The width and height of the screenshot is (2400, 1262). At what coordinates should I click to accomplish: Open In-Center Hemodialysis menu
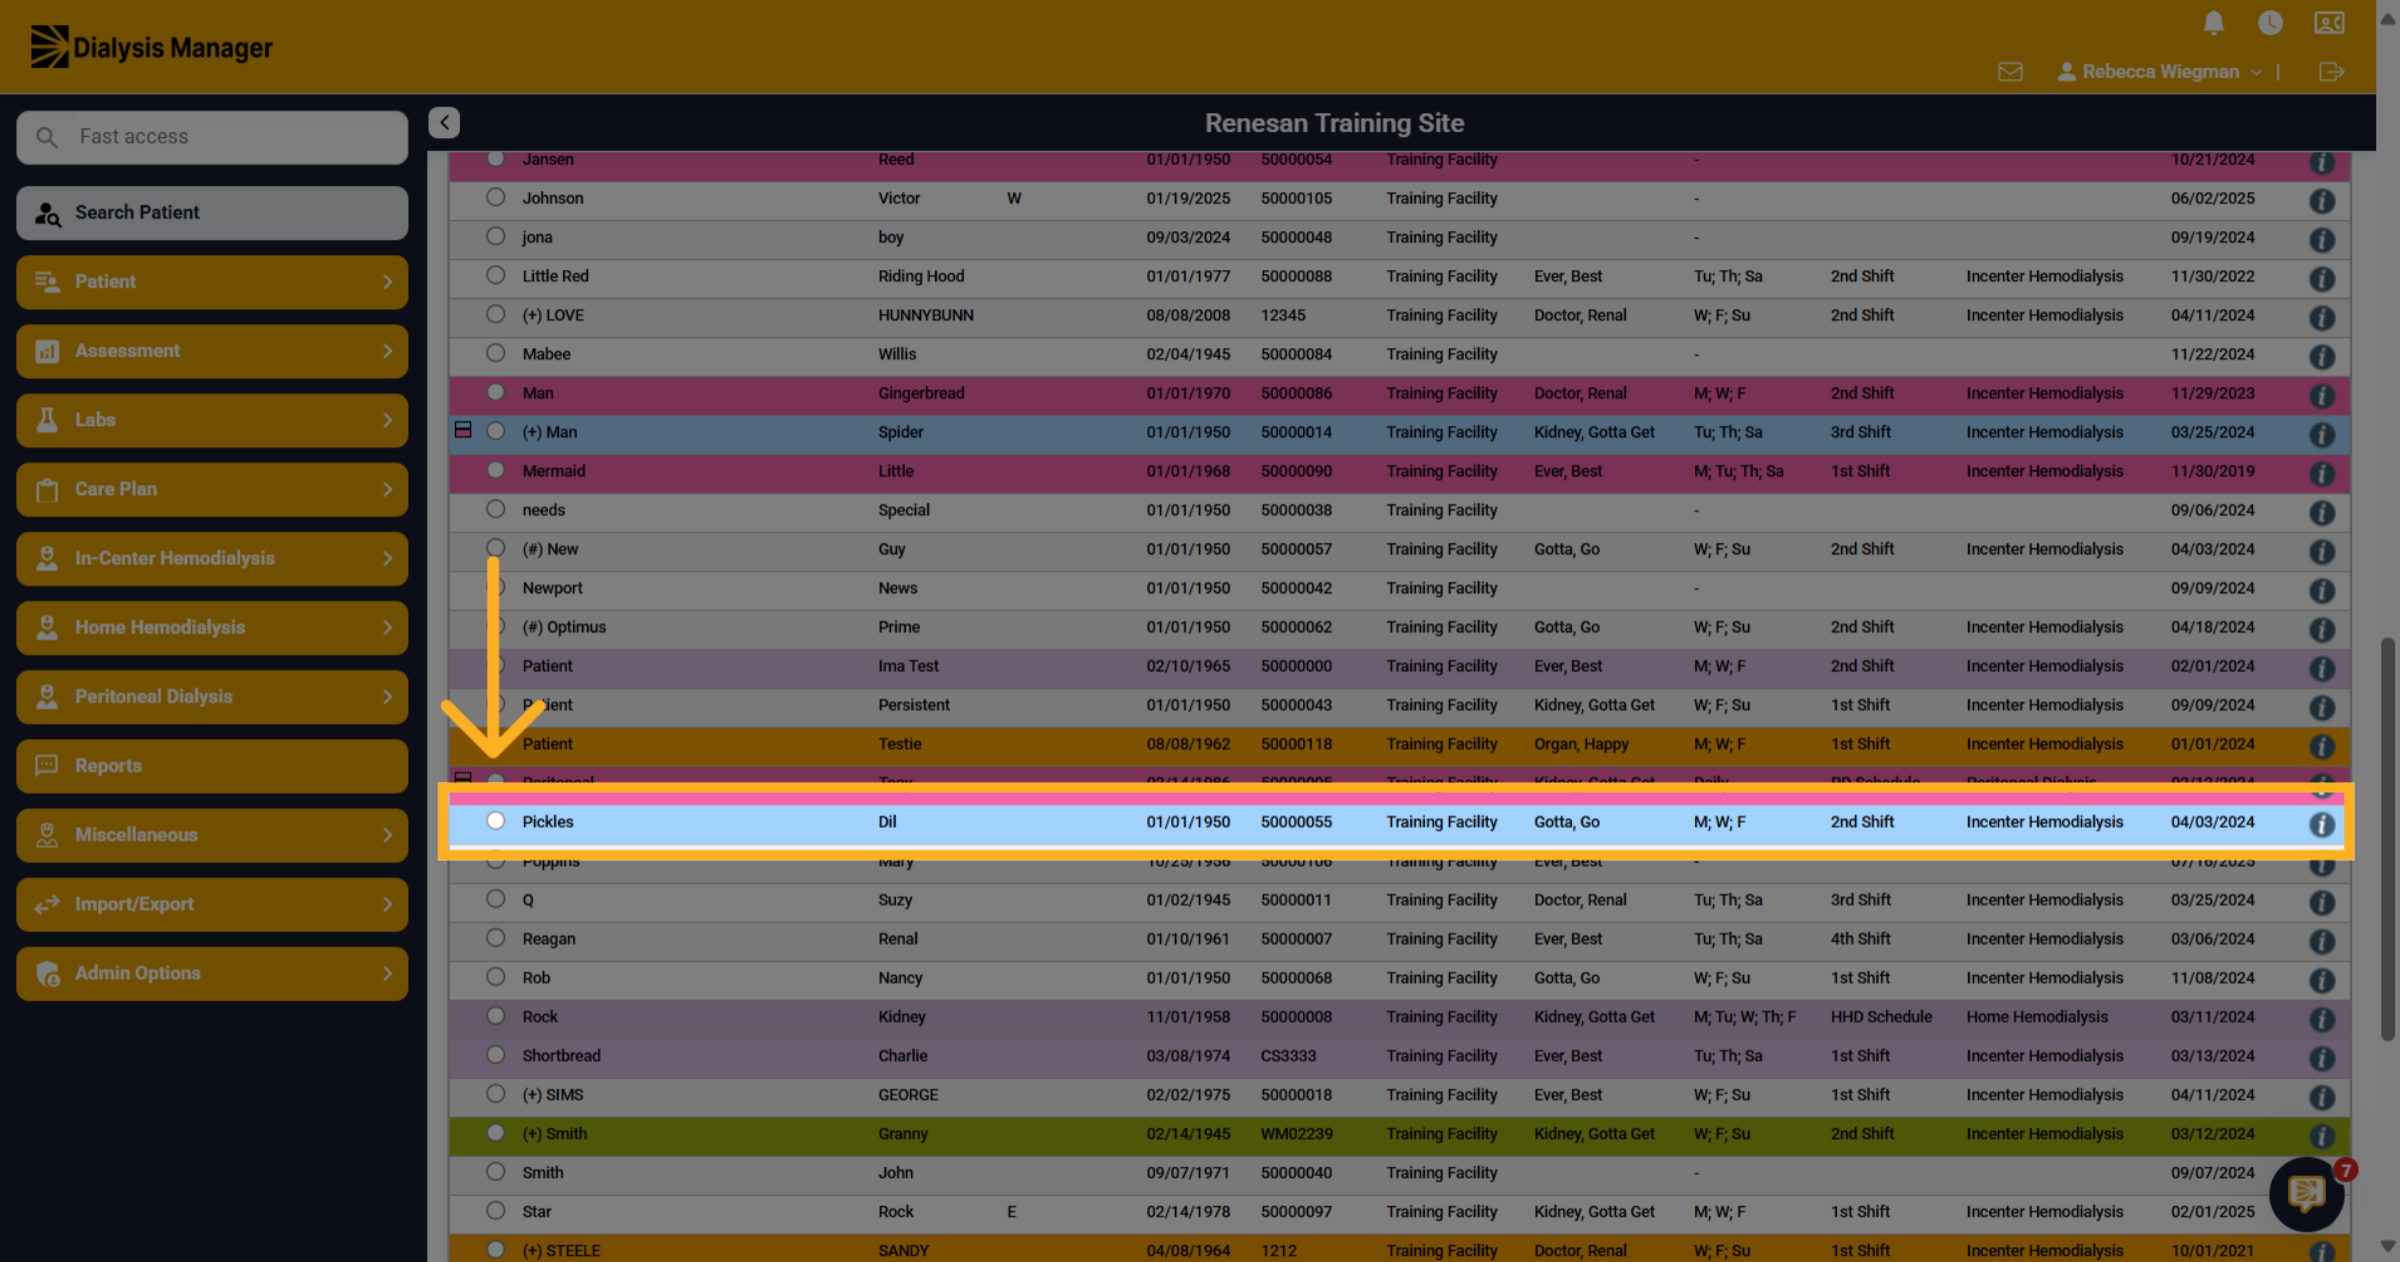pyautogui.click(x=212, y=558)
